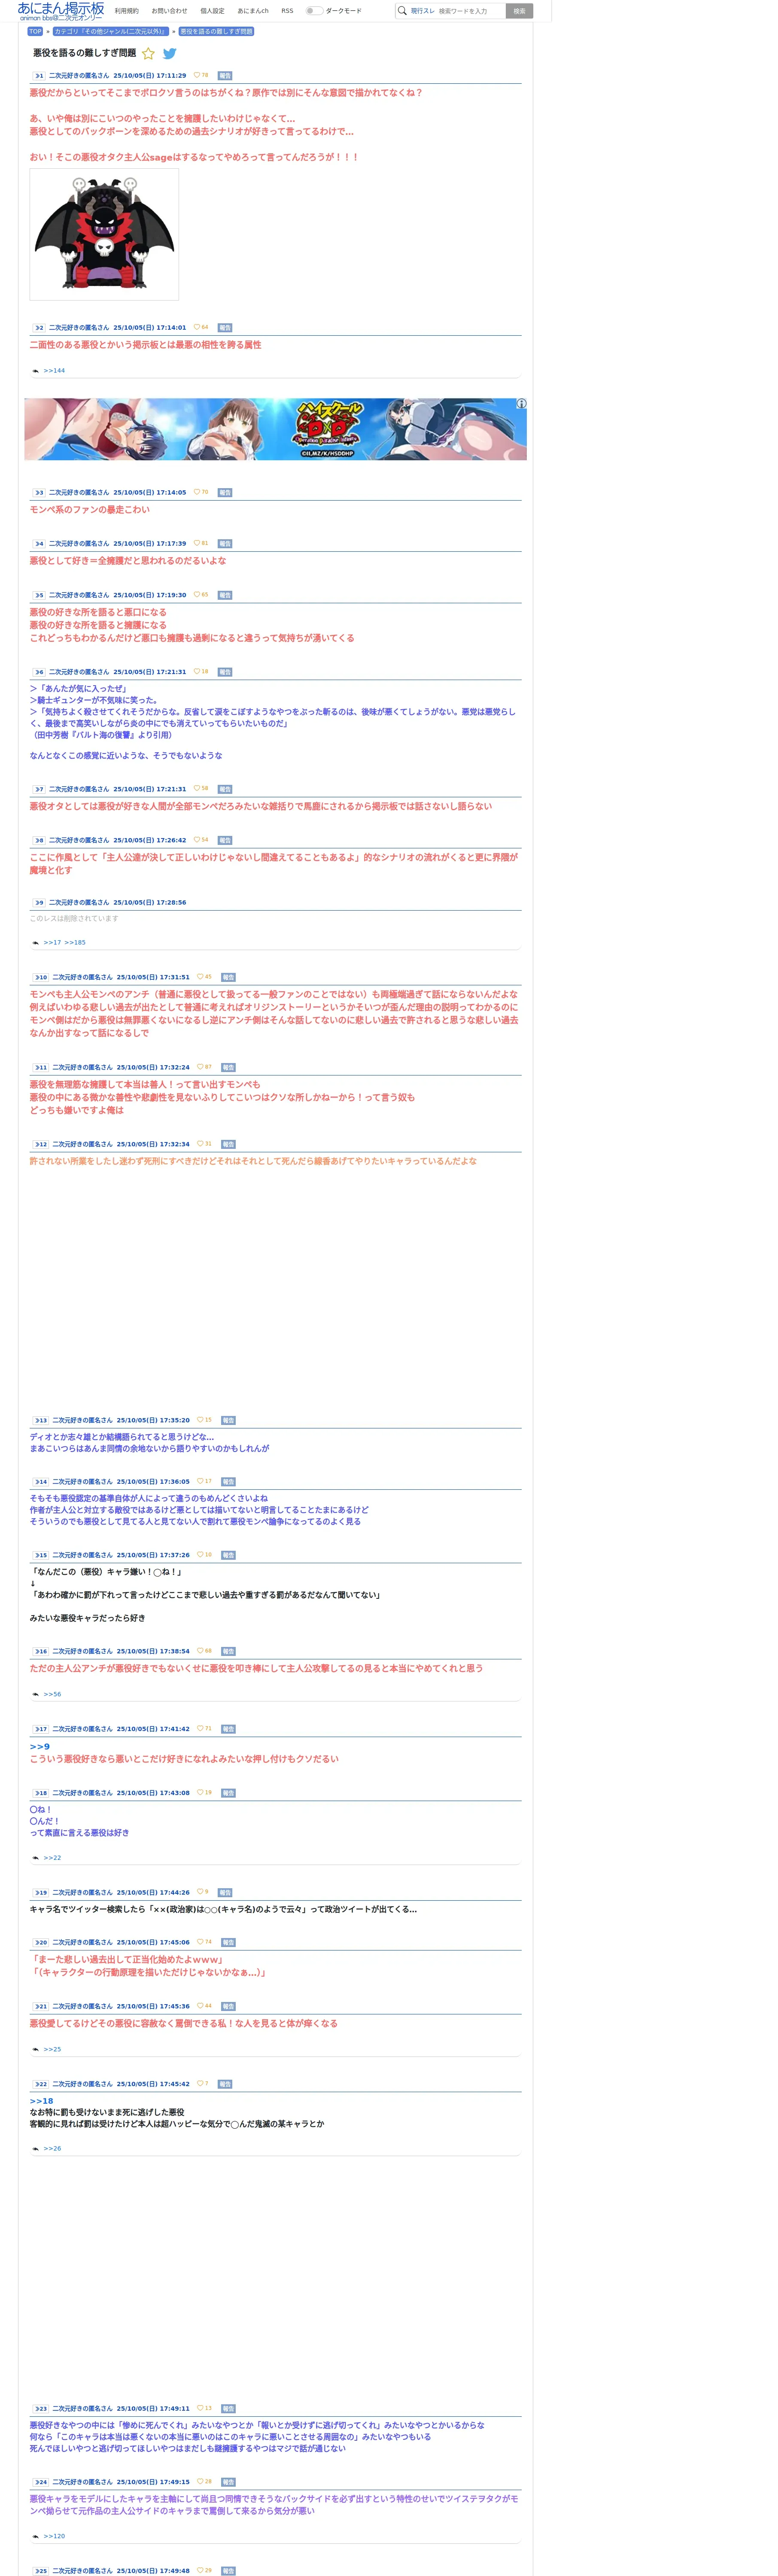778x2576 pixels.
Task: Click the >>1 post number badge
Action: (38, 76)
